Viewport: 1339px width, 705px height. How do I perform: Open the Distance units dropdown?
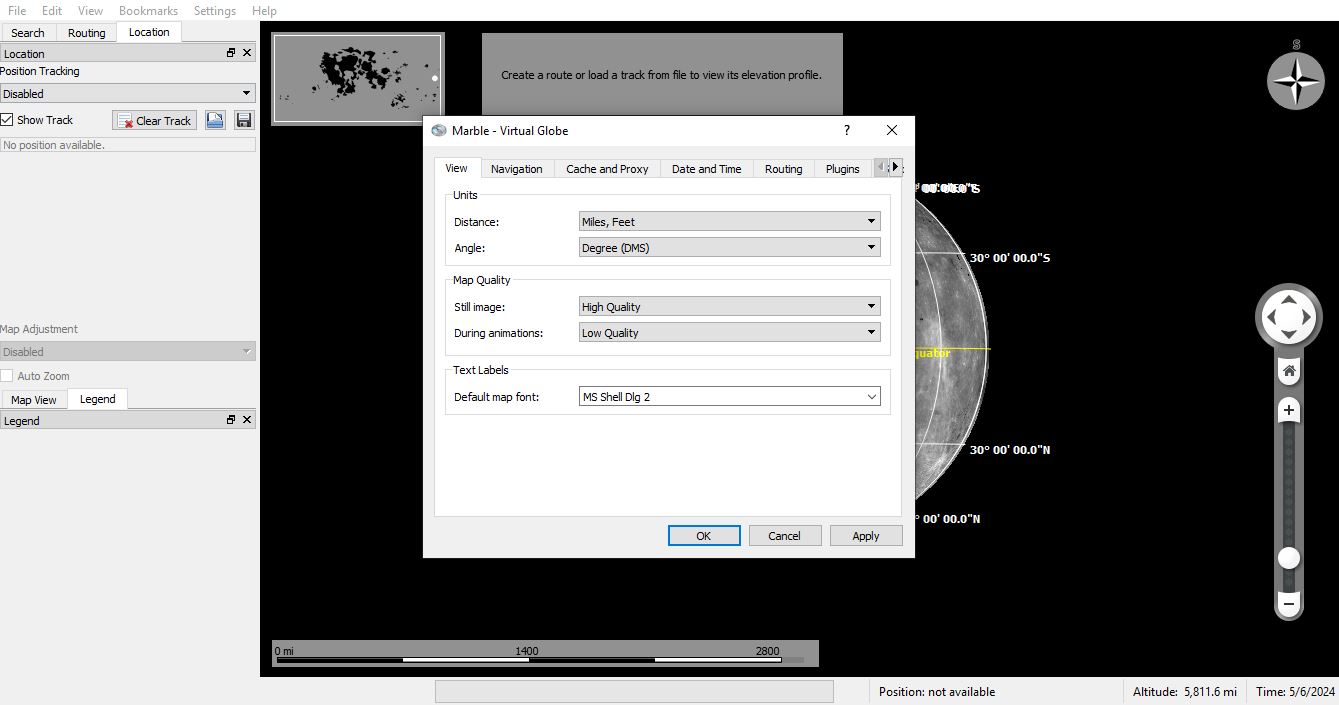point(730,222)
